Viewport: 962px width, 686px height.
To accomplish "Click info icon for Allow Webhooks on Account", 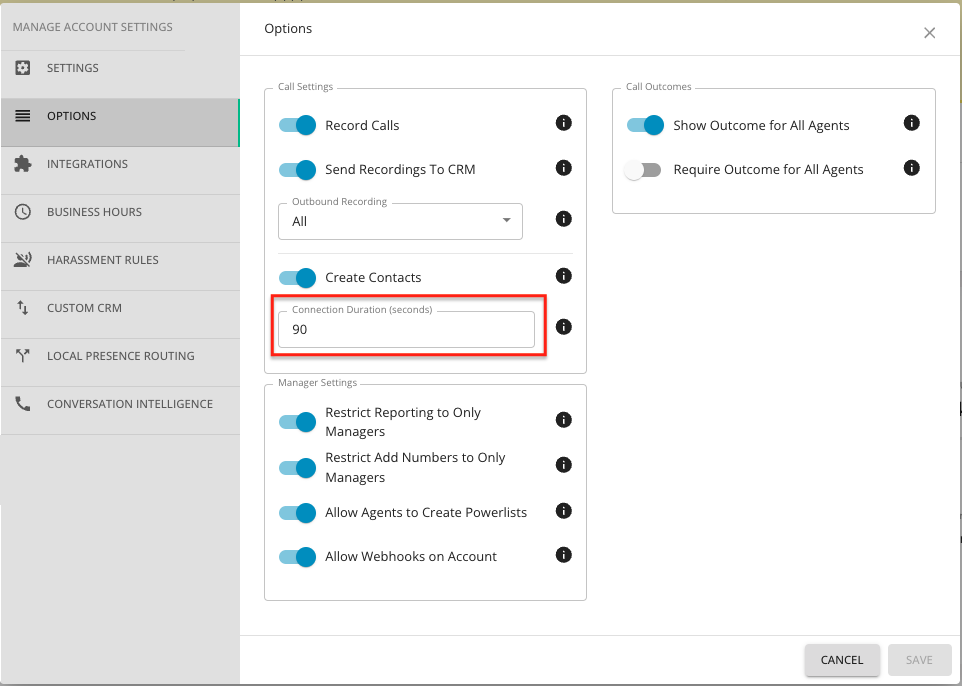I will pos(563,555).
